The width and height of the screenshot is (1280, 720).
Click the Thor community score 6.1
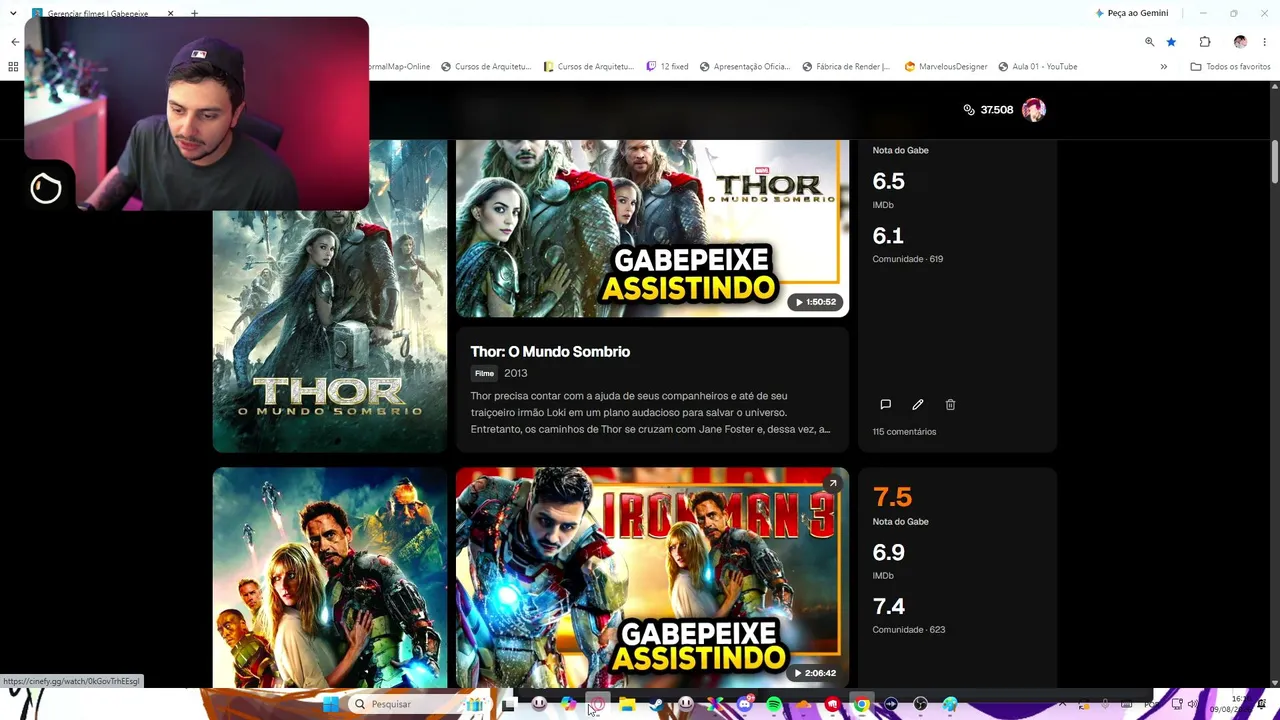888,236
